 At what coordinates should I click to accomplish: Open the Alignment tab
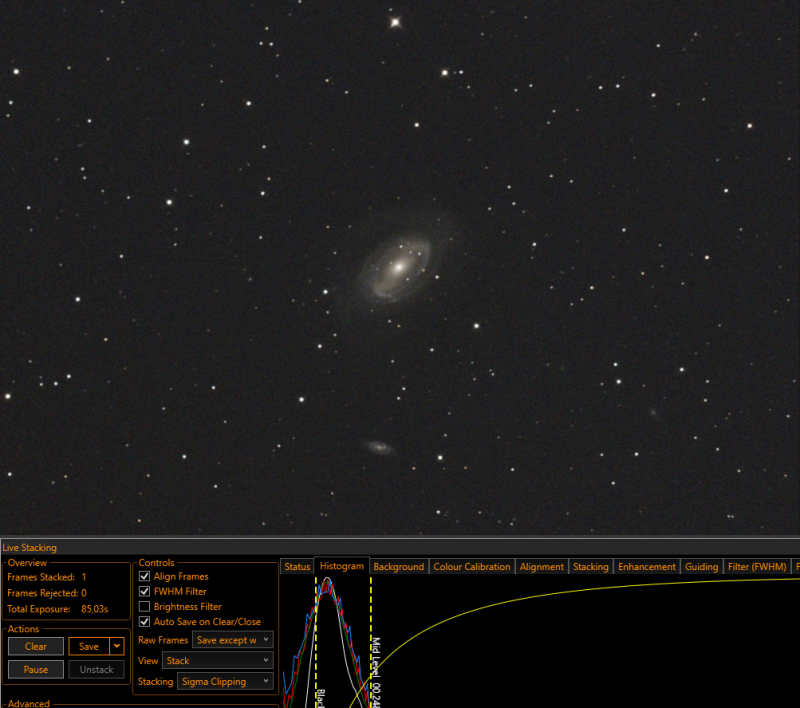pyautogui.click(x=541, y=567)
